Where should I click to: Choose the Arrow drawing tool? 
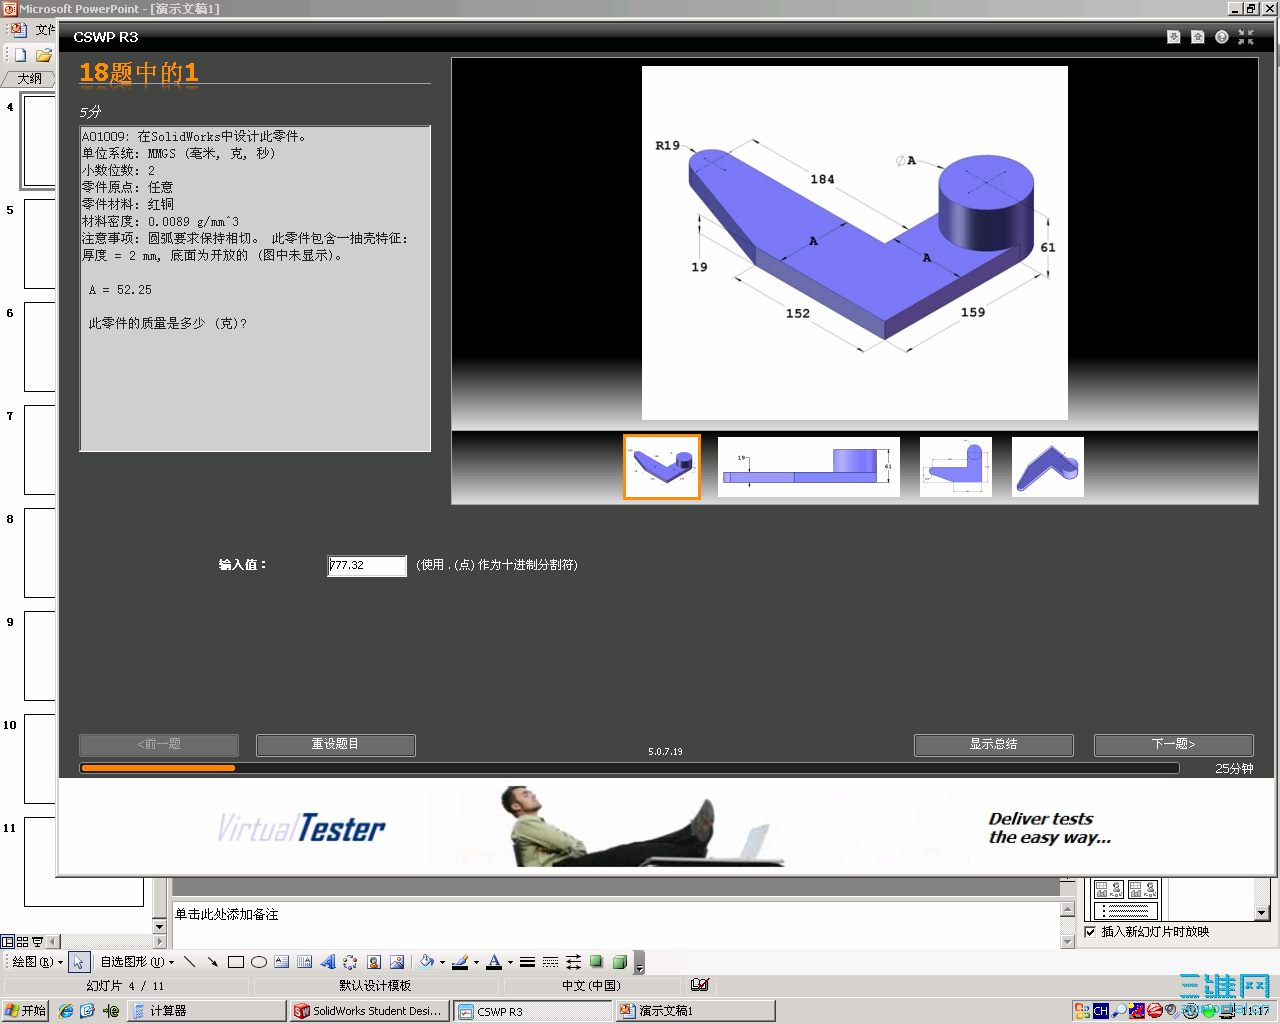pyautogui.click(x=213, y=962)
